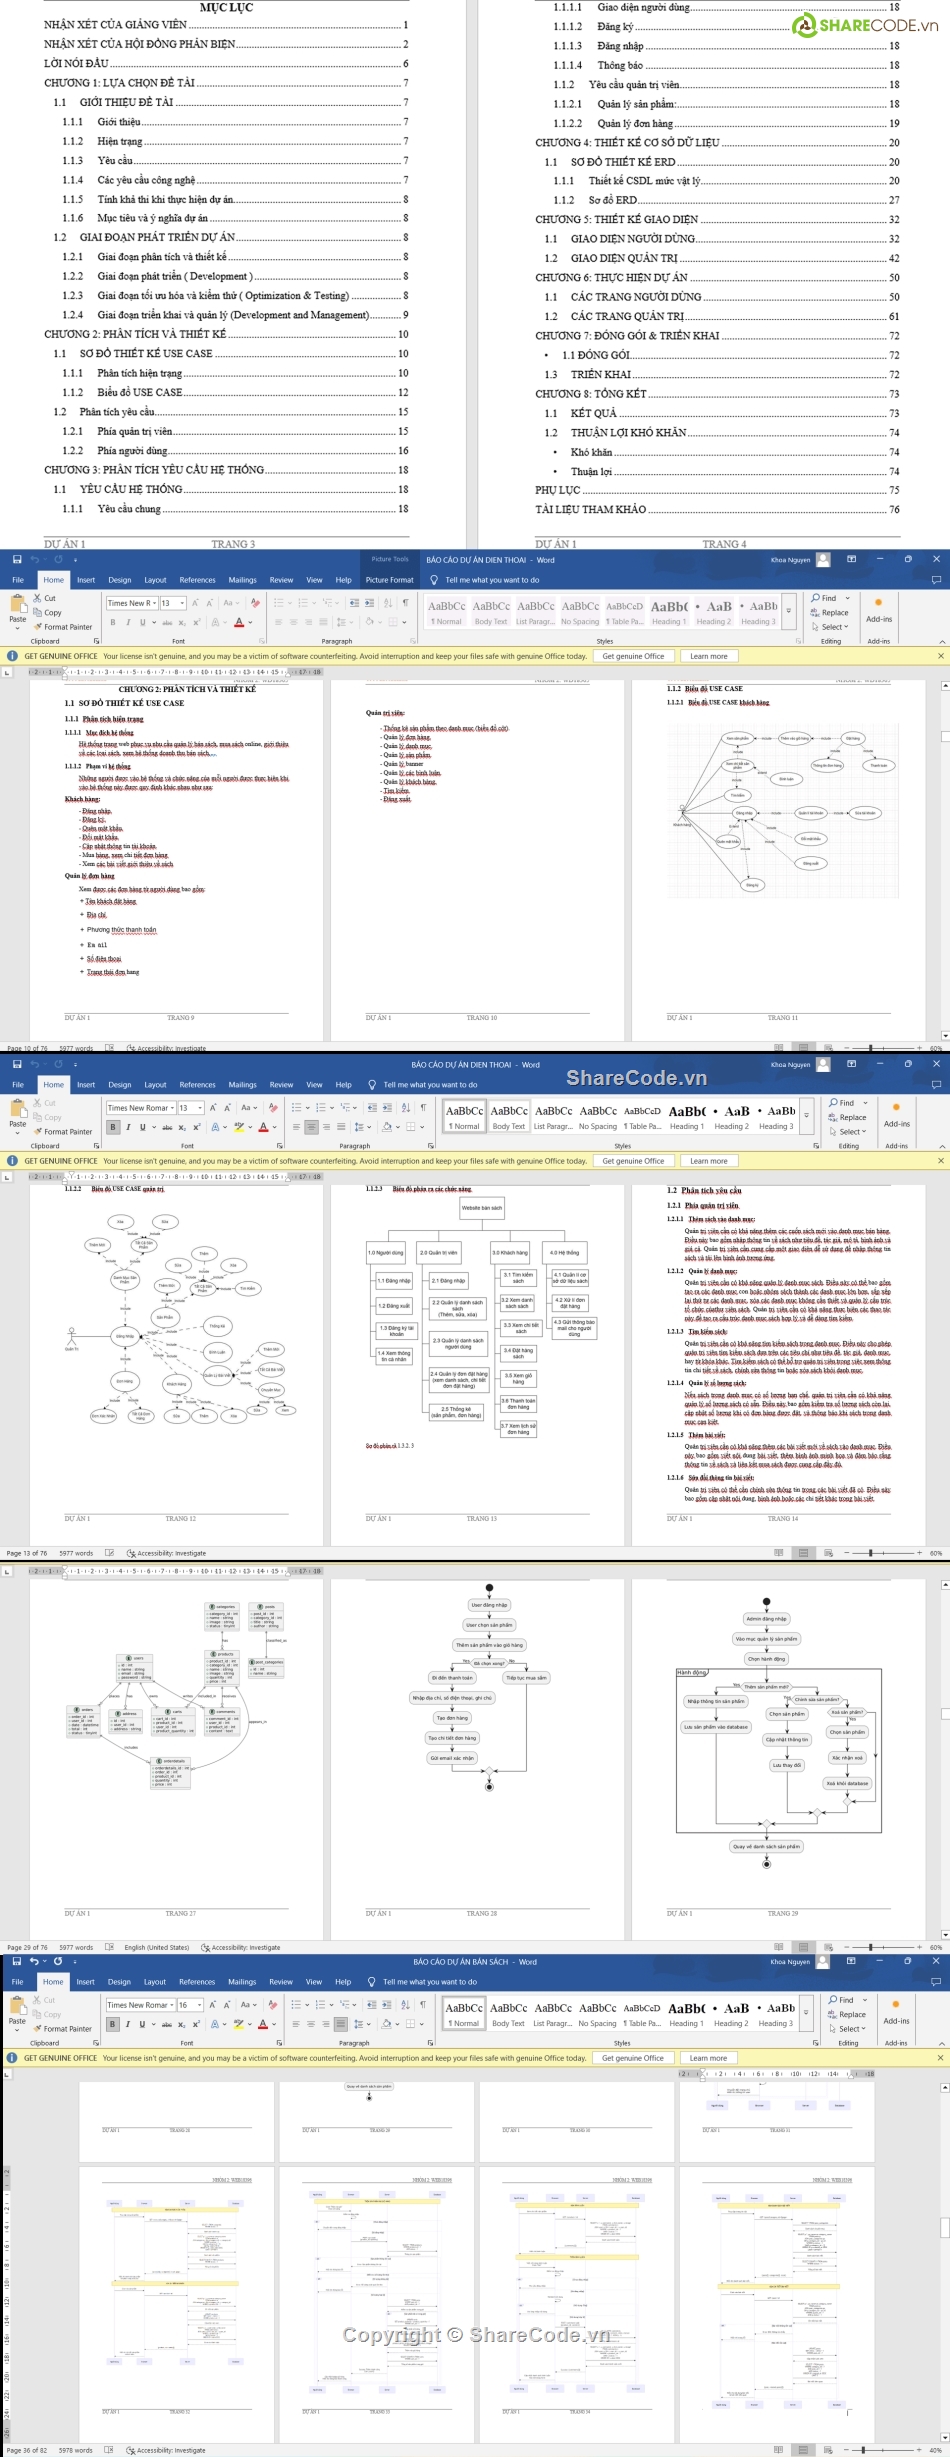Open font size dropdown showing 16

(x=200, y=2005)
